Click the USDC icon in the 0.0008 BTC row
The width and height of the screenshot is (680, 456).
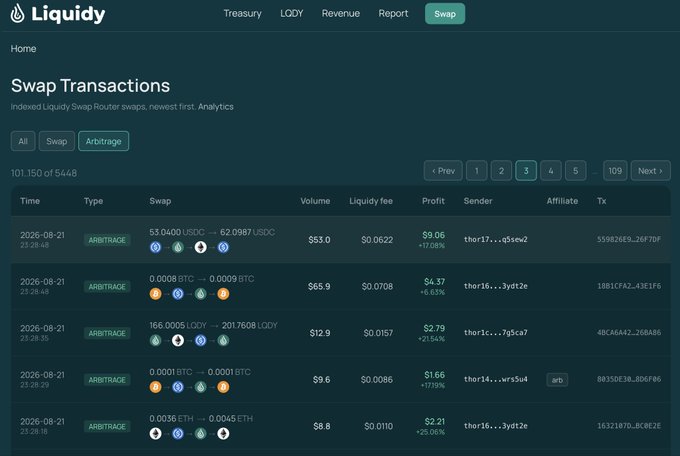(178, 294)
